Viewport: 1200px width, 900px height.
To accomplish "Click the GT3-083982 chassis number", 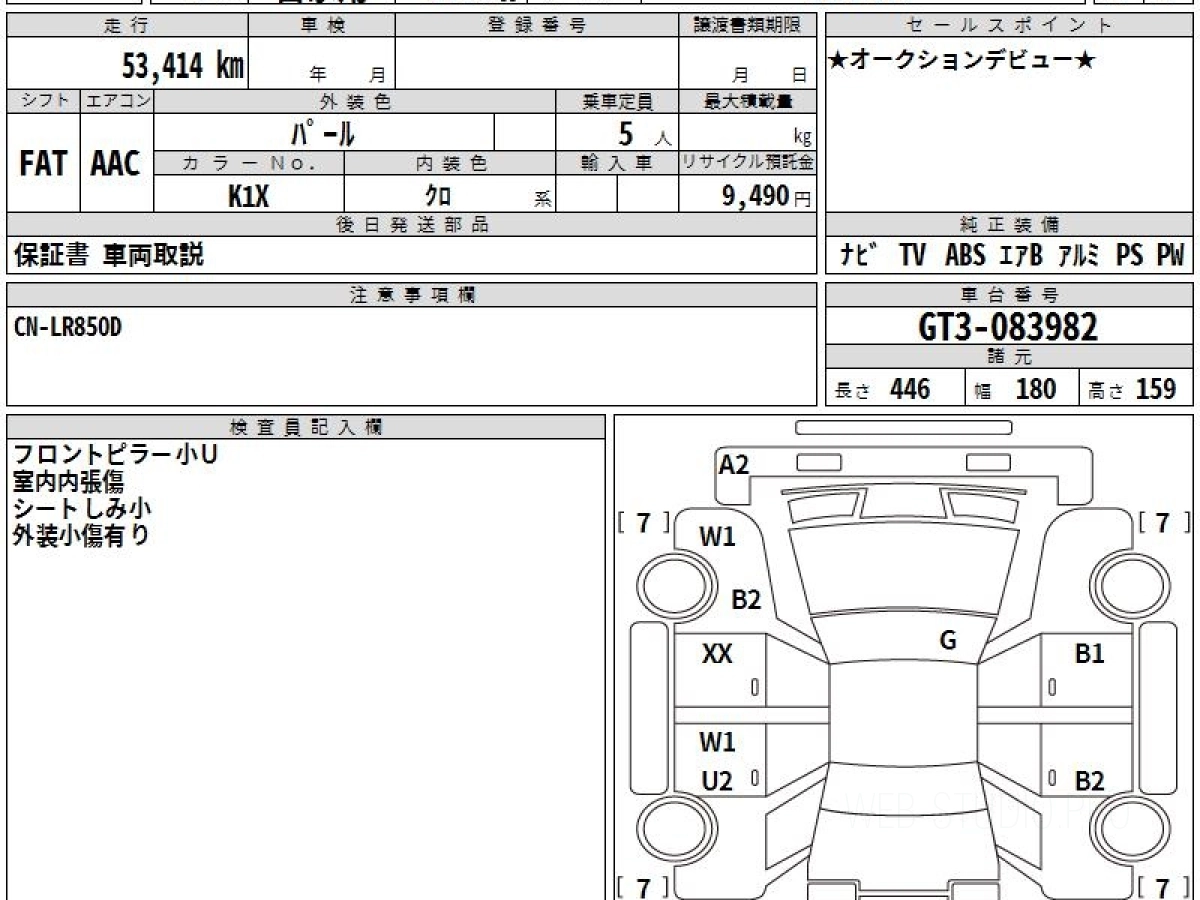I will pyautogui.click(x=1008, y=327).
